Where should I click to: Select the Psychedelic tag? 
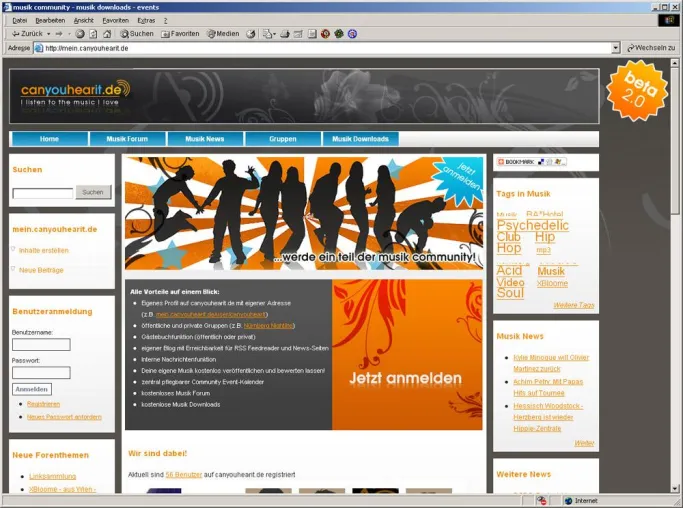[532, 225]
